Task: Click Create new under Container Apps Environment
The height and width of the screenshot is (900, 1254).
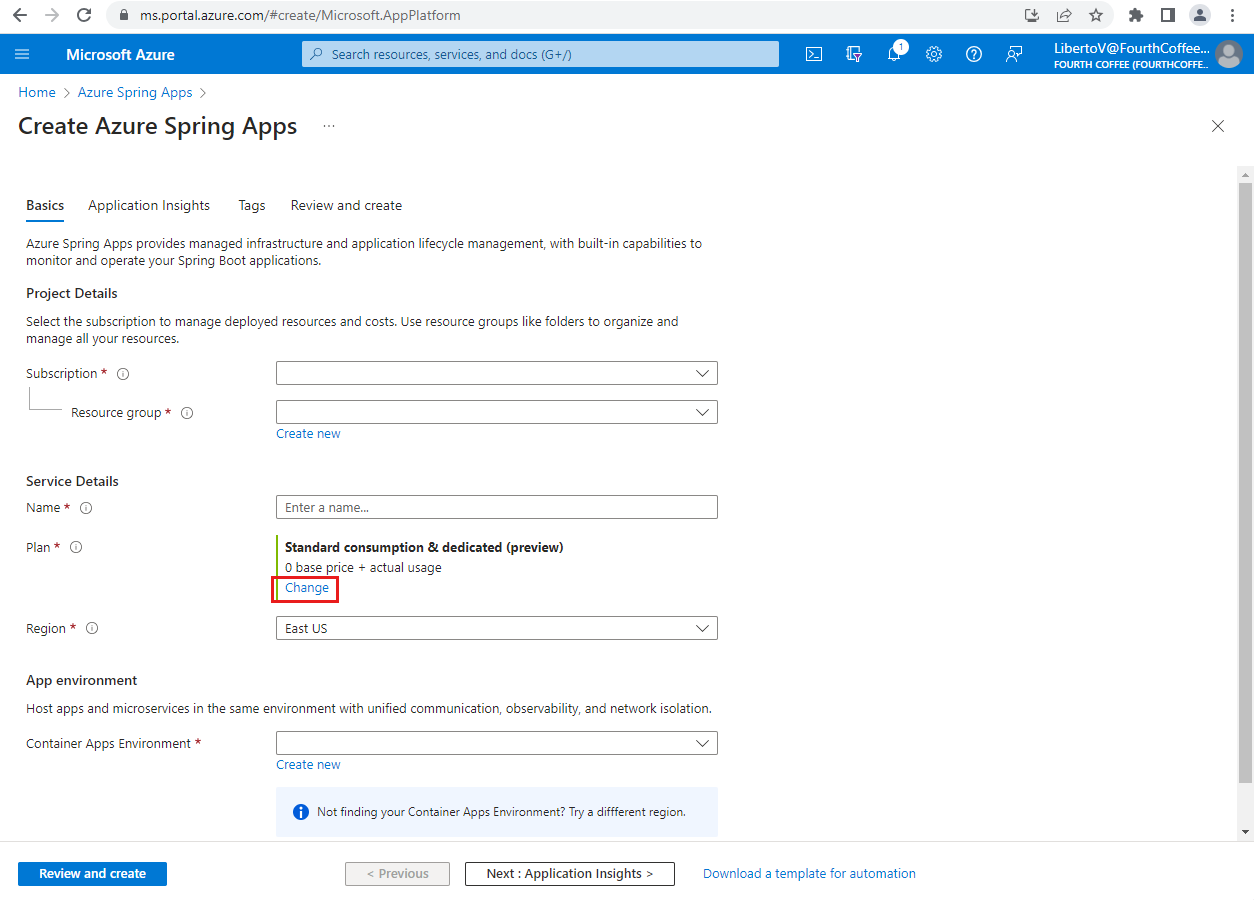Action: tap(308, 765)
